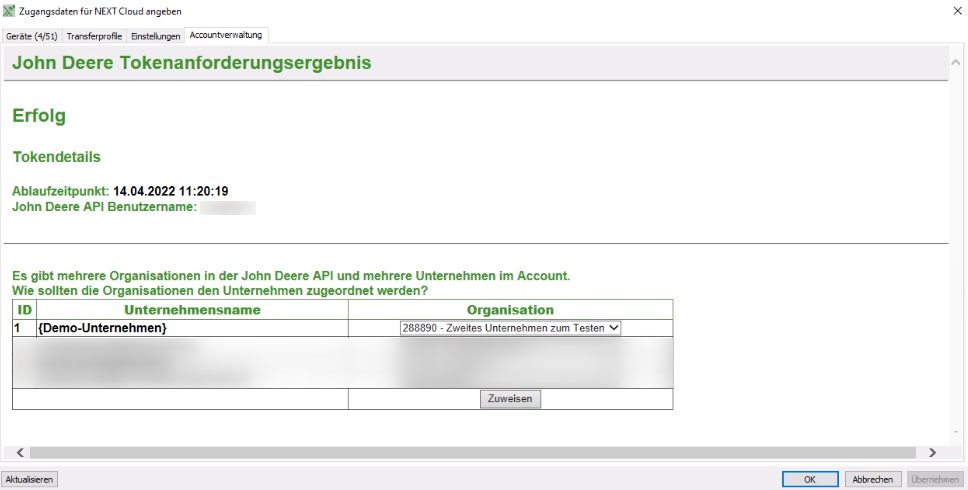Click the Organisation column header
Image resolution: width=968 pixels, height=490 pixels.
pos(510,310)
